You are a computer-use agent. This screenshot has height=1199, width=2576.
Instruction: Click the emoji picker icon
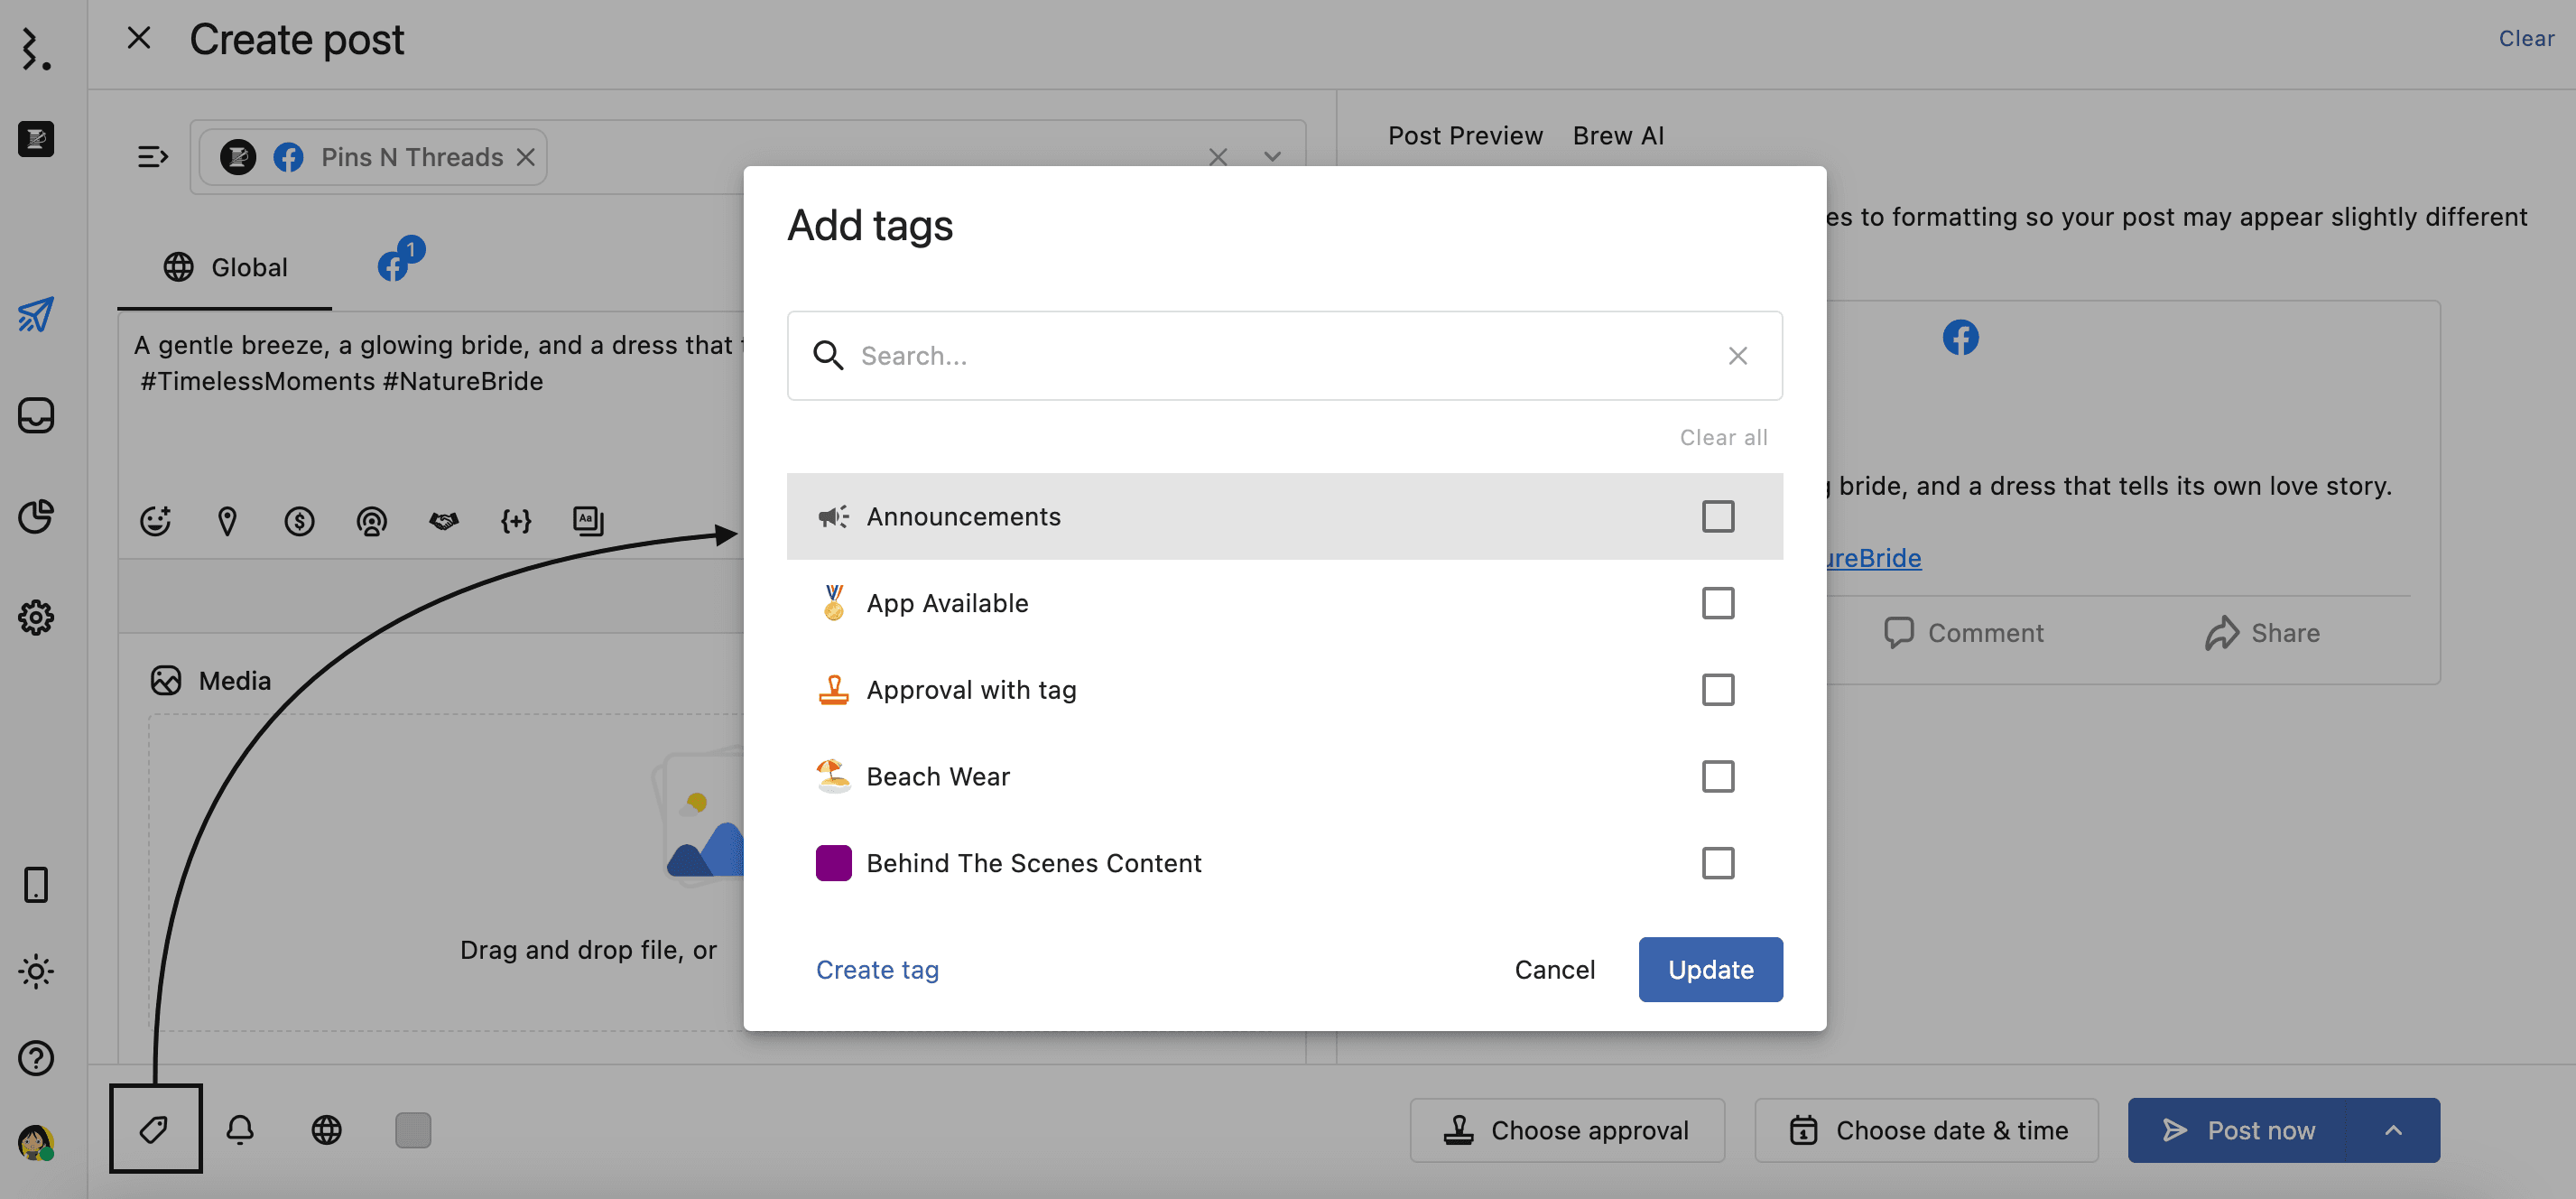155,520
